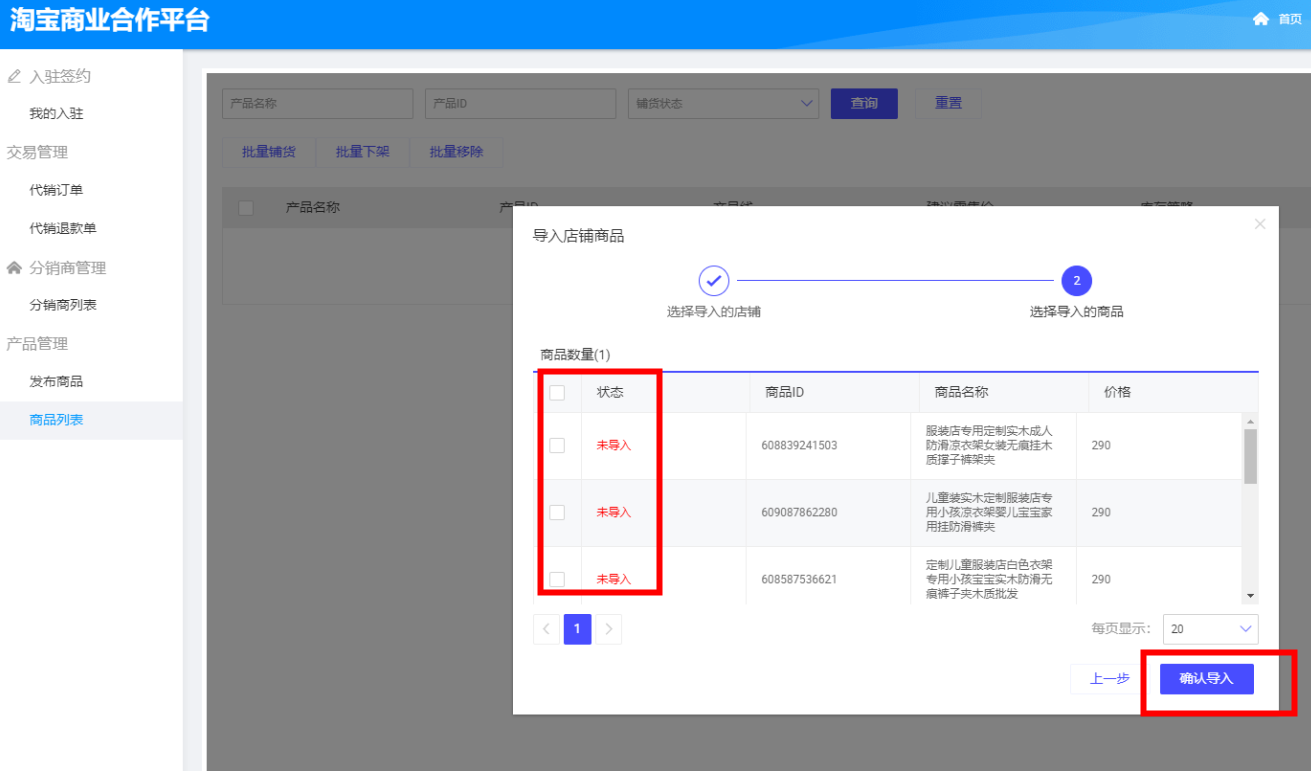The width and height of the screenshot is (1311, 771).
Task: Click the 产品名称 input field
Action: (x=317, y=103)
